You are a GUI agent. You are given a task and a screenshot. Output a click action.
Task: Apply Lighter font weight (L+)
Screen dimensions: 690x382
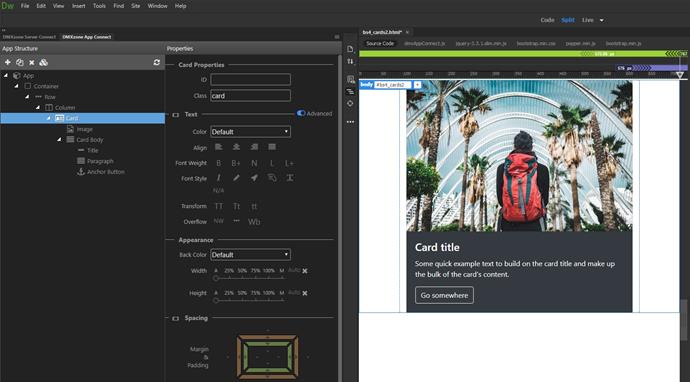click(x=289, y=163)
